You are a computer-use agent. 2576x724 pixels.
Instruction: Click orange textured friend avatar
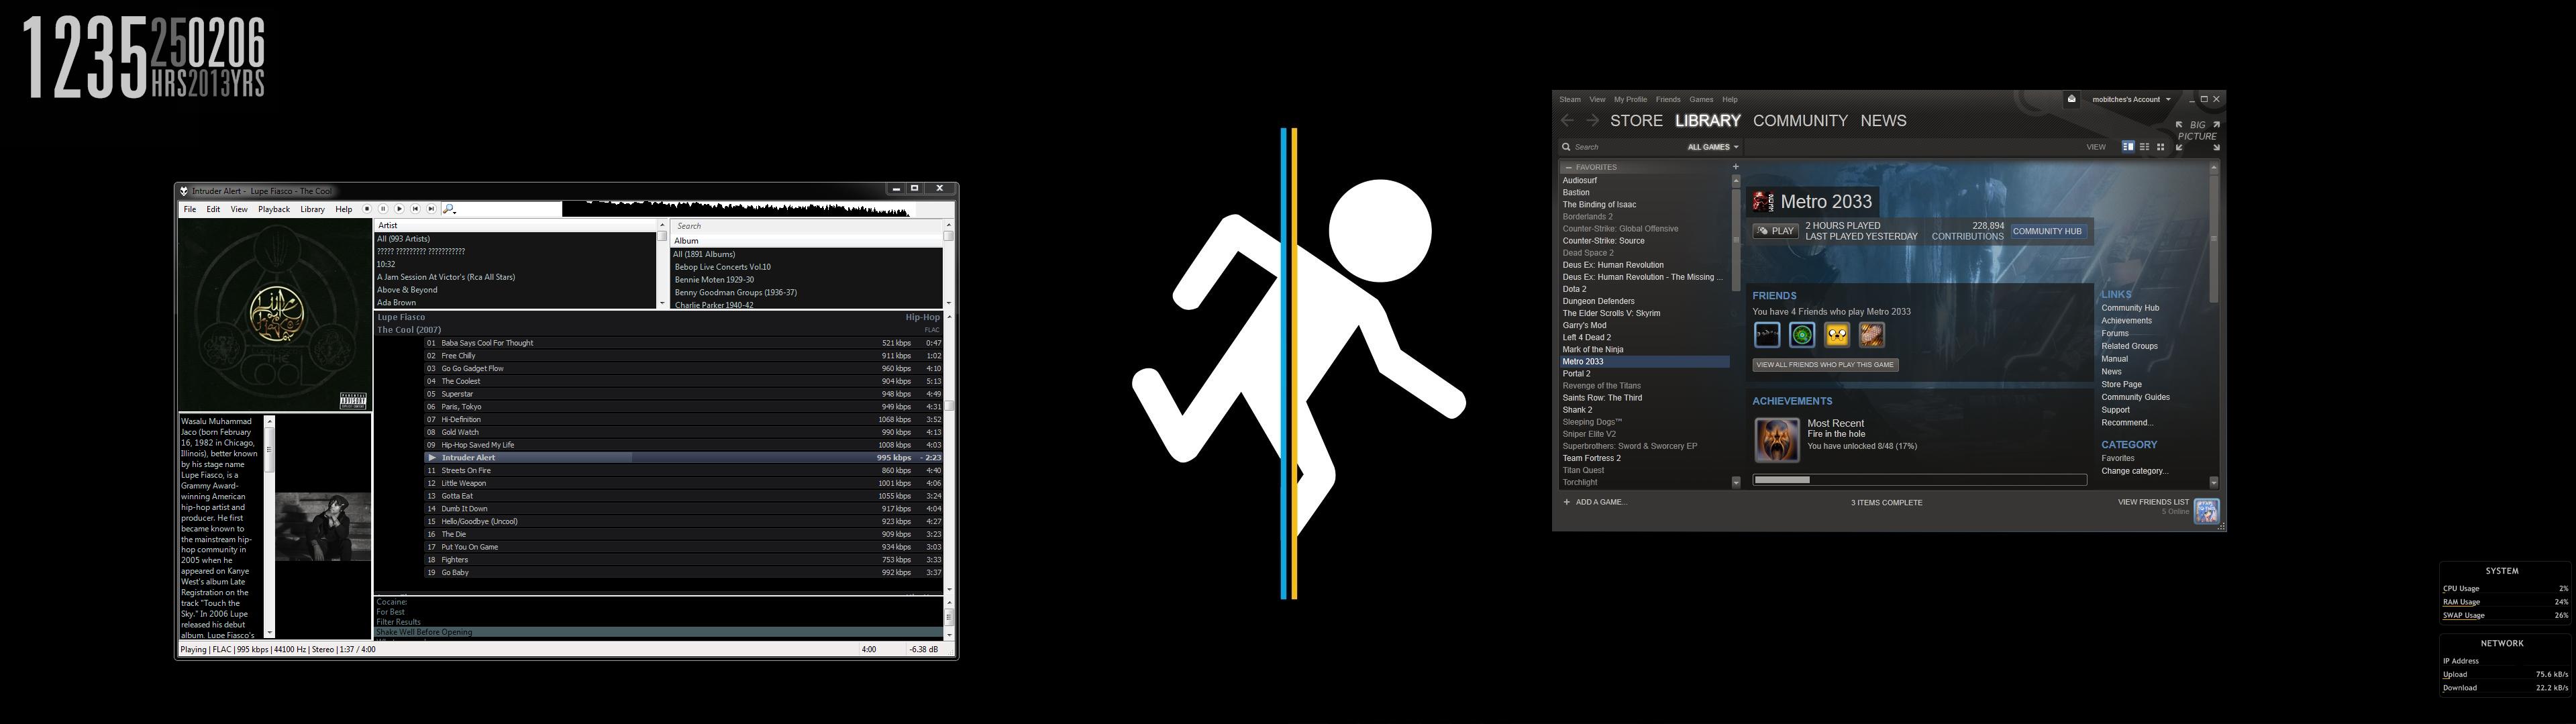tap(1872, 335)
